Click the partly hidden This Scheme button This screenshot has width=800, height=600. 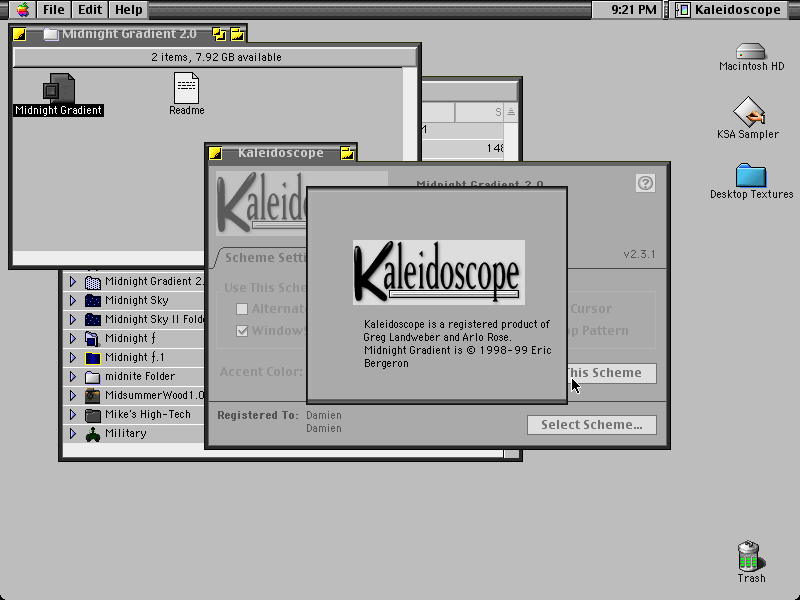(x=612, y=373)
